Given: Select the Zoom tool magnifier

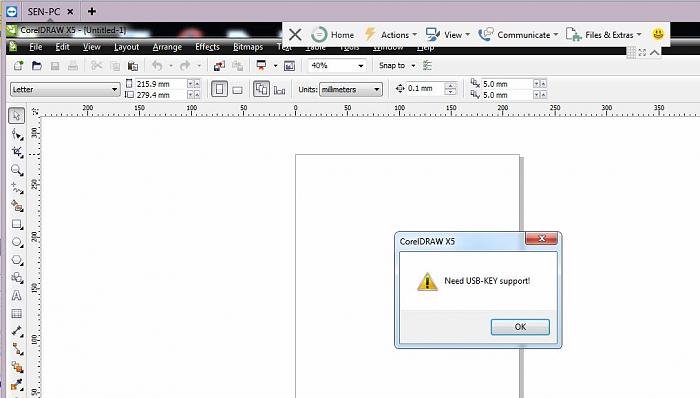Looking at the screenshot, I should [x=17, y=170].
